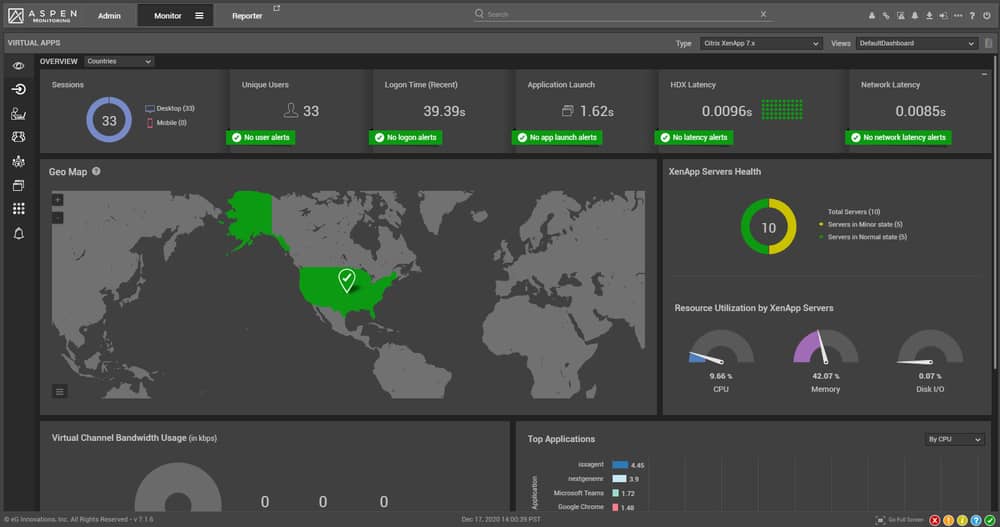Clear the search box with X

pos(763,13)
